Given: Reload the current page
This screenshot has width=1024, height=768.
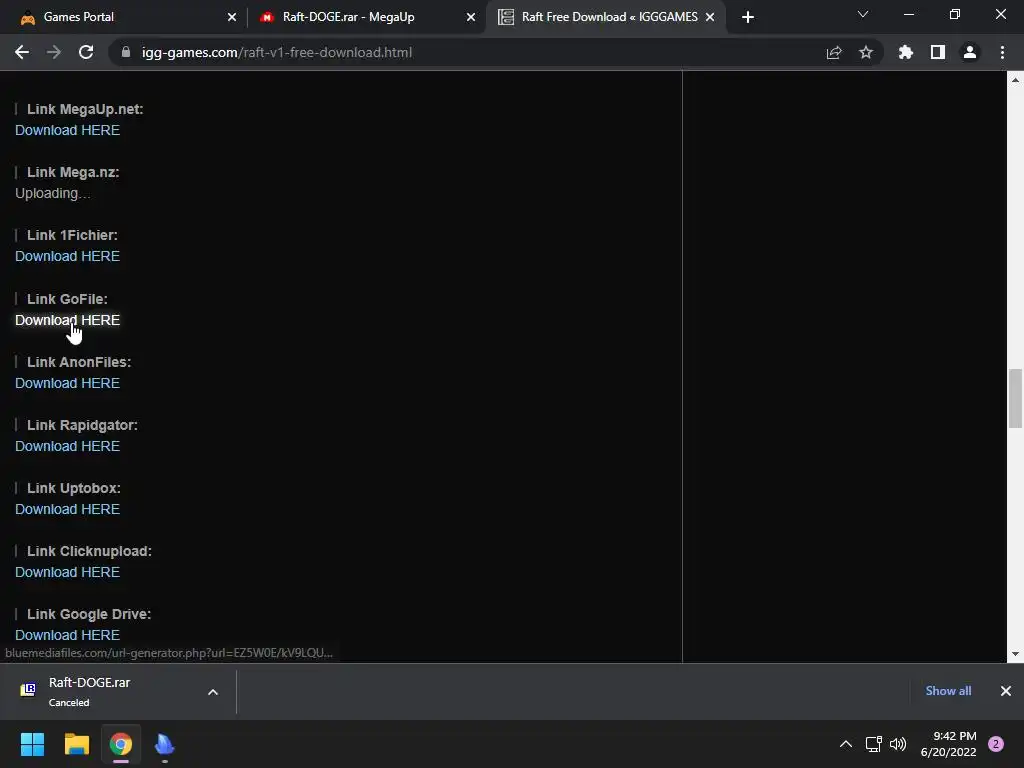Looking at the screenshot, I should pos(86,52).
